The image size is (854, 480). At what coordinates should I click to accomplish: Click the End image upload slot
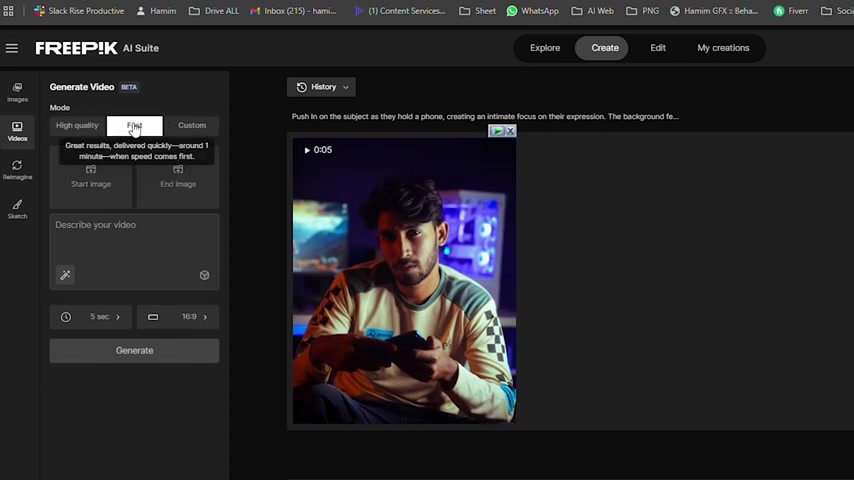pos(178,178)
